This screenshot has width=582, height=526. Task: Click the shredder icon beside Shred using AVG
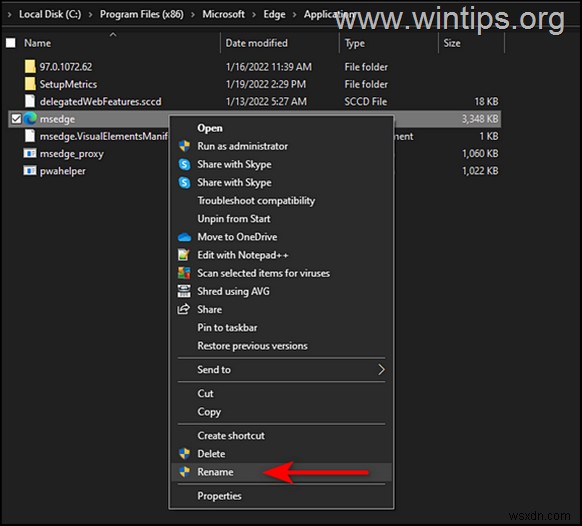tap(184, 291)
